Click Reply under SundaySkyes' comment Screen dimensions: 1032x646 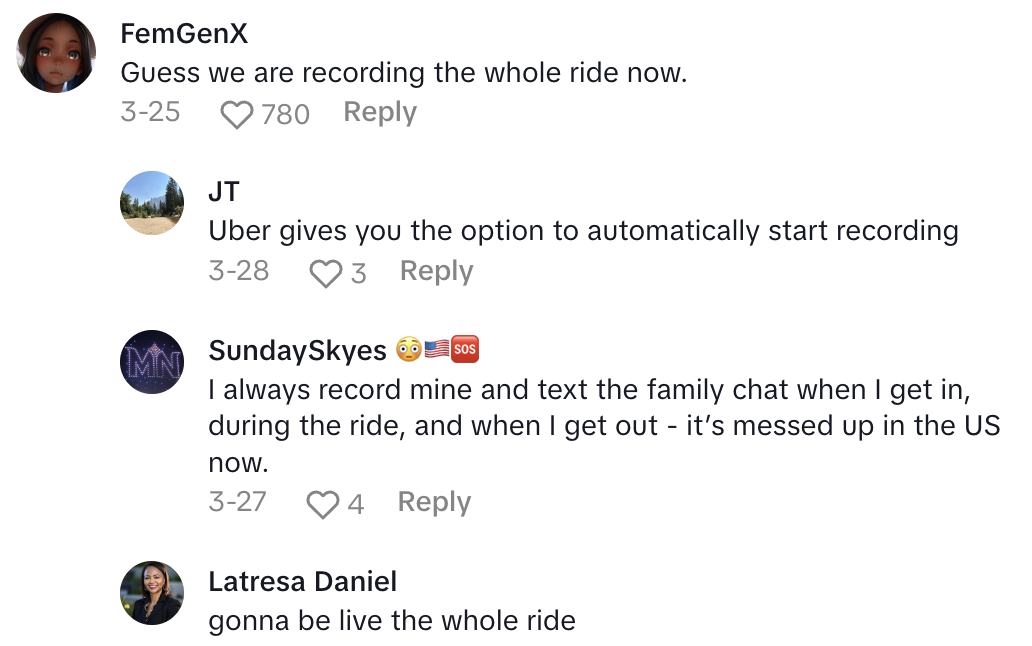(434, 502)
